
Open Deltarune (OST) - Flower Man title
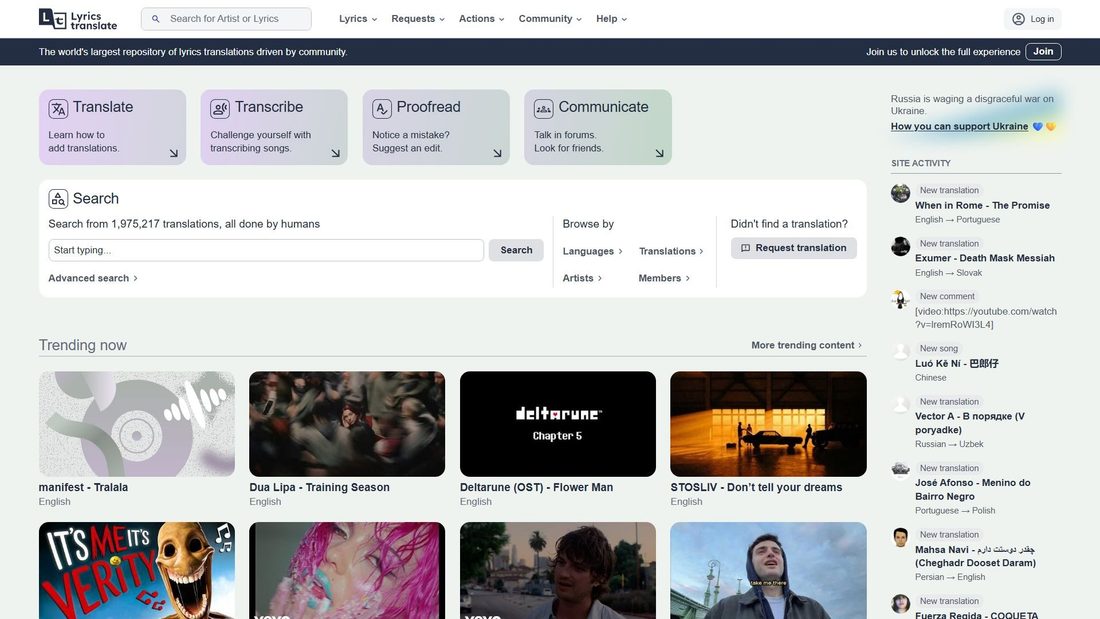[536, 487]
